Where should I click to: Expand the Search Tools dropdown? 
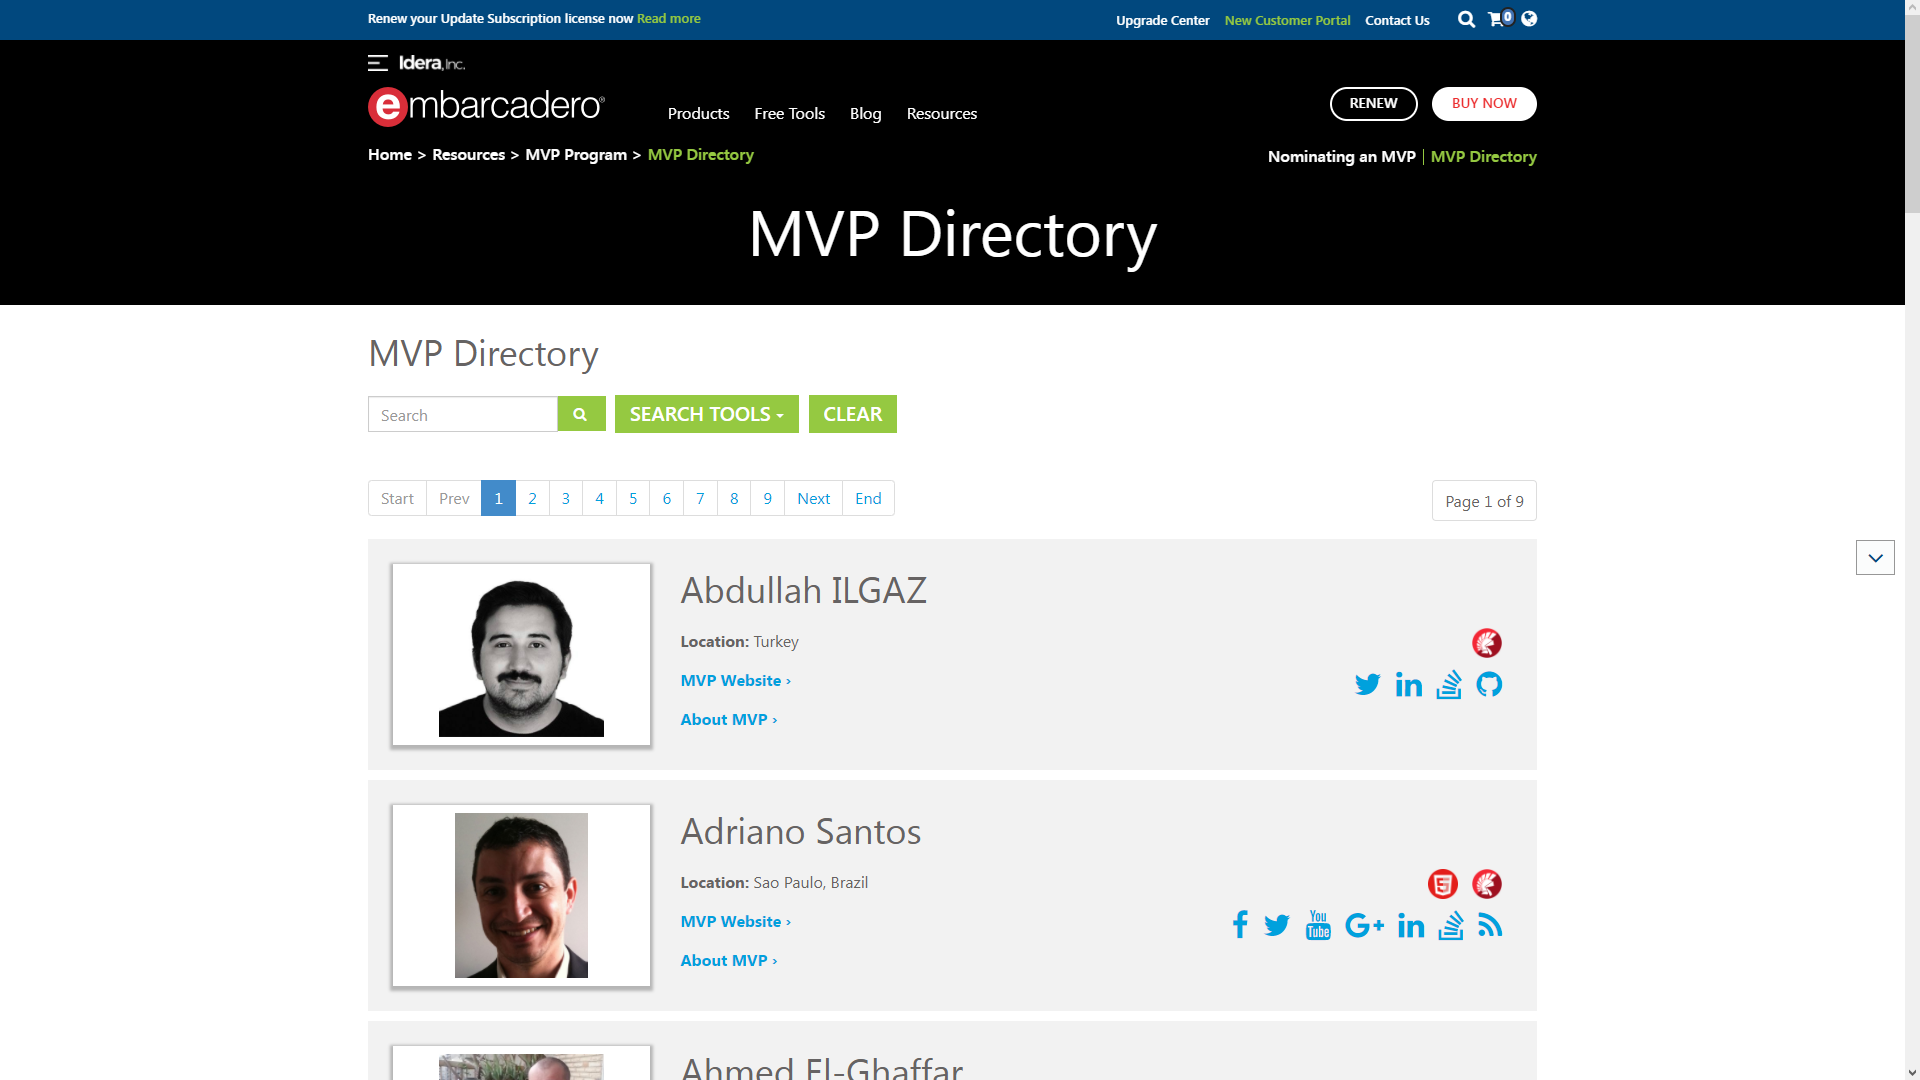707,414
